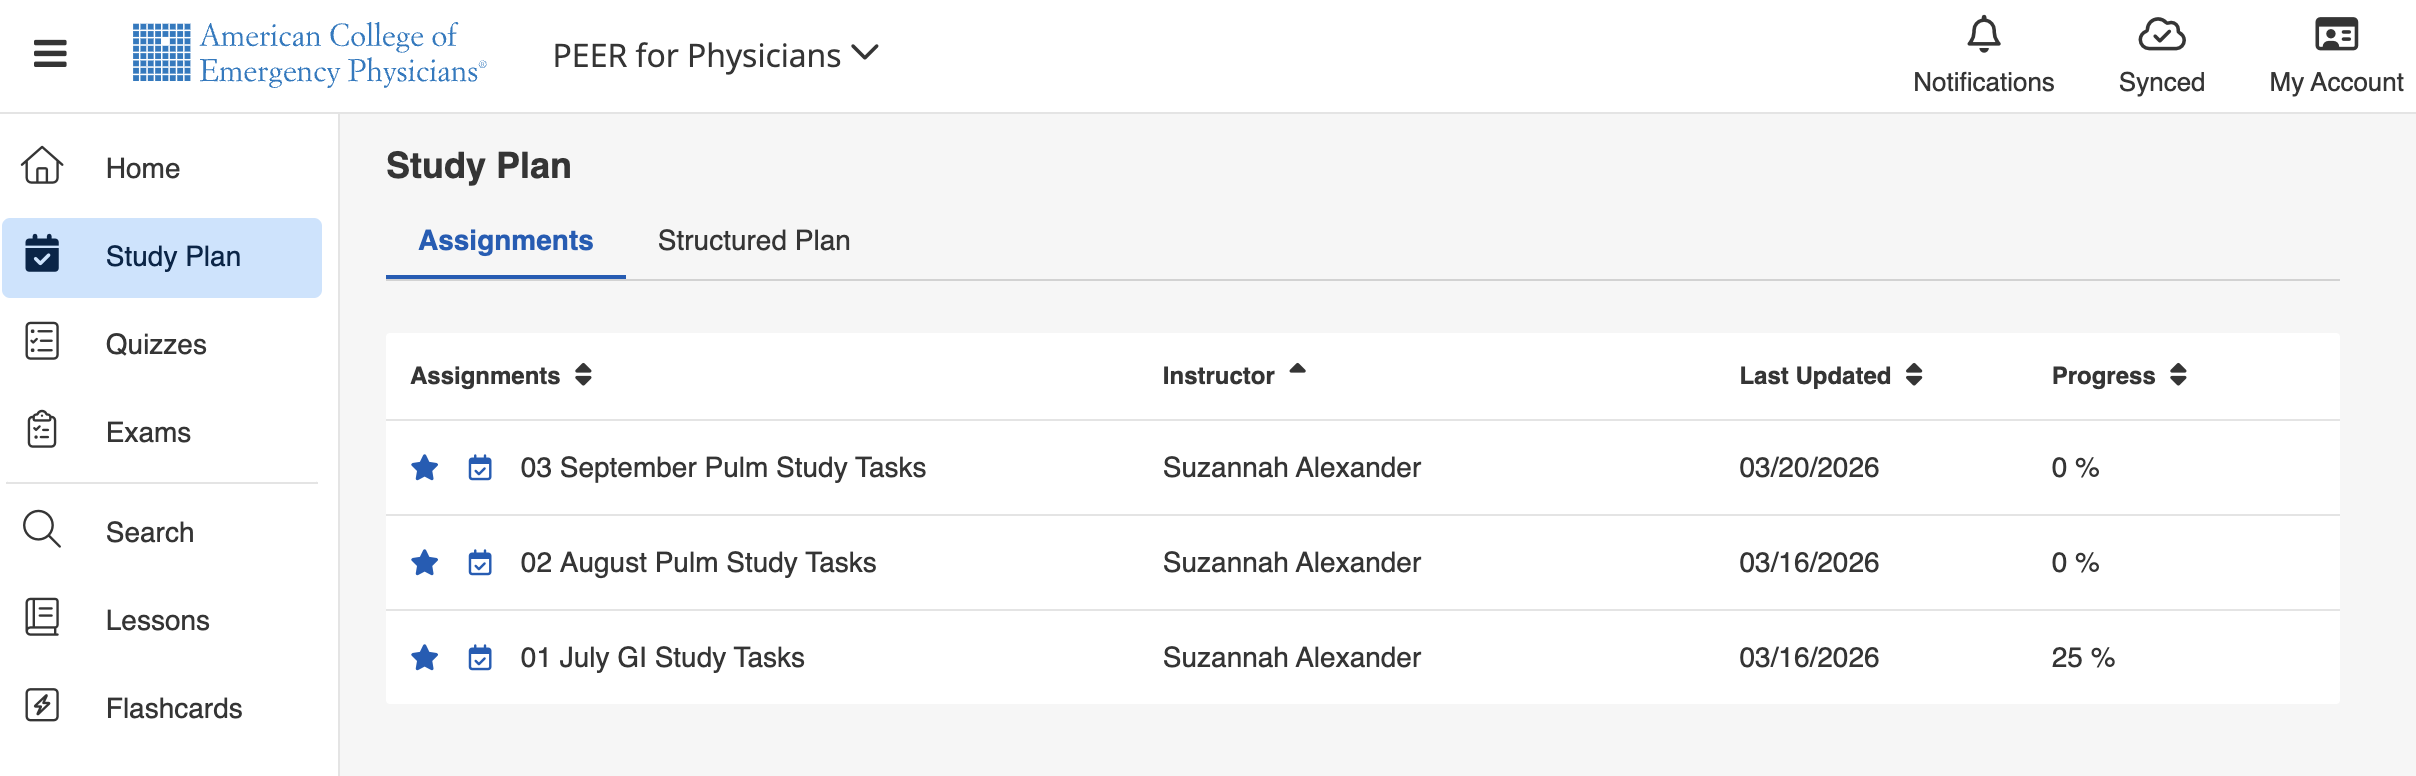Switch to the Structured Plan tab
The image size is (2416, 776).
pyautogui.click(x=752, y=240)
